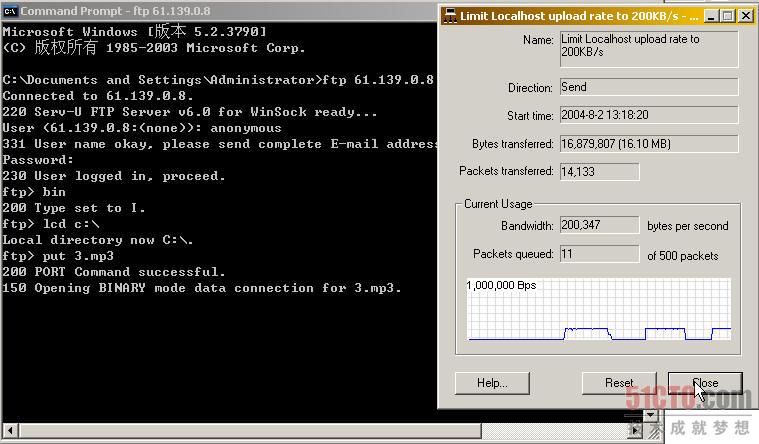Click the line 'ftp> lcd c:\'
Viewport: 759px width, 444px height.
coord(51,224)
